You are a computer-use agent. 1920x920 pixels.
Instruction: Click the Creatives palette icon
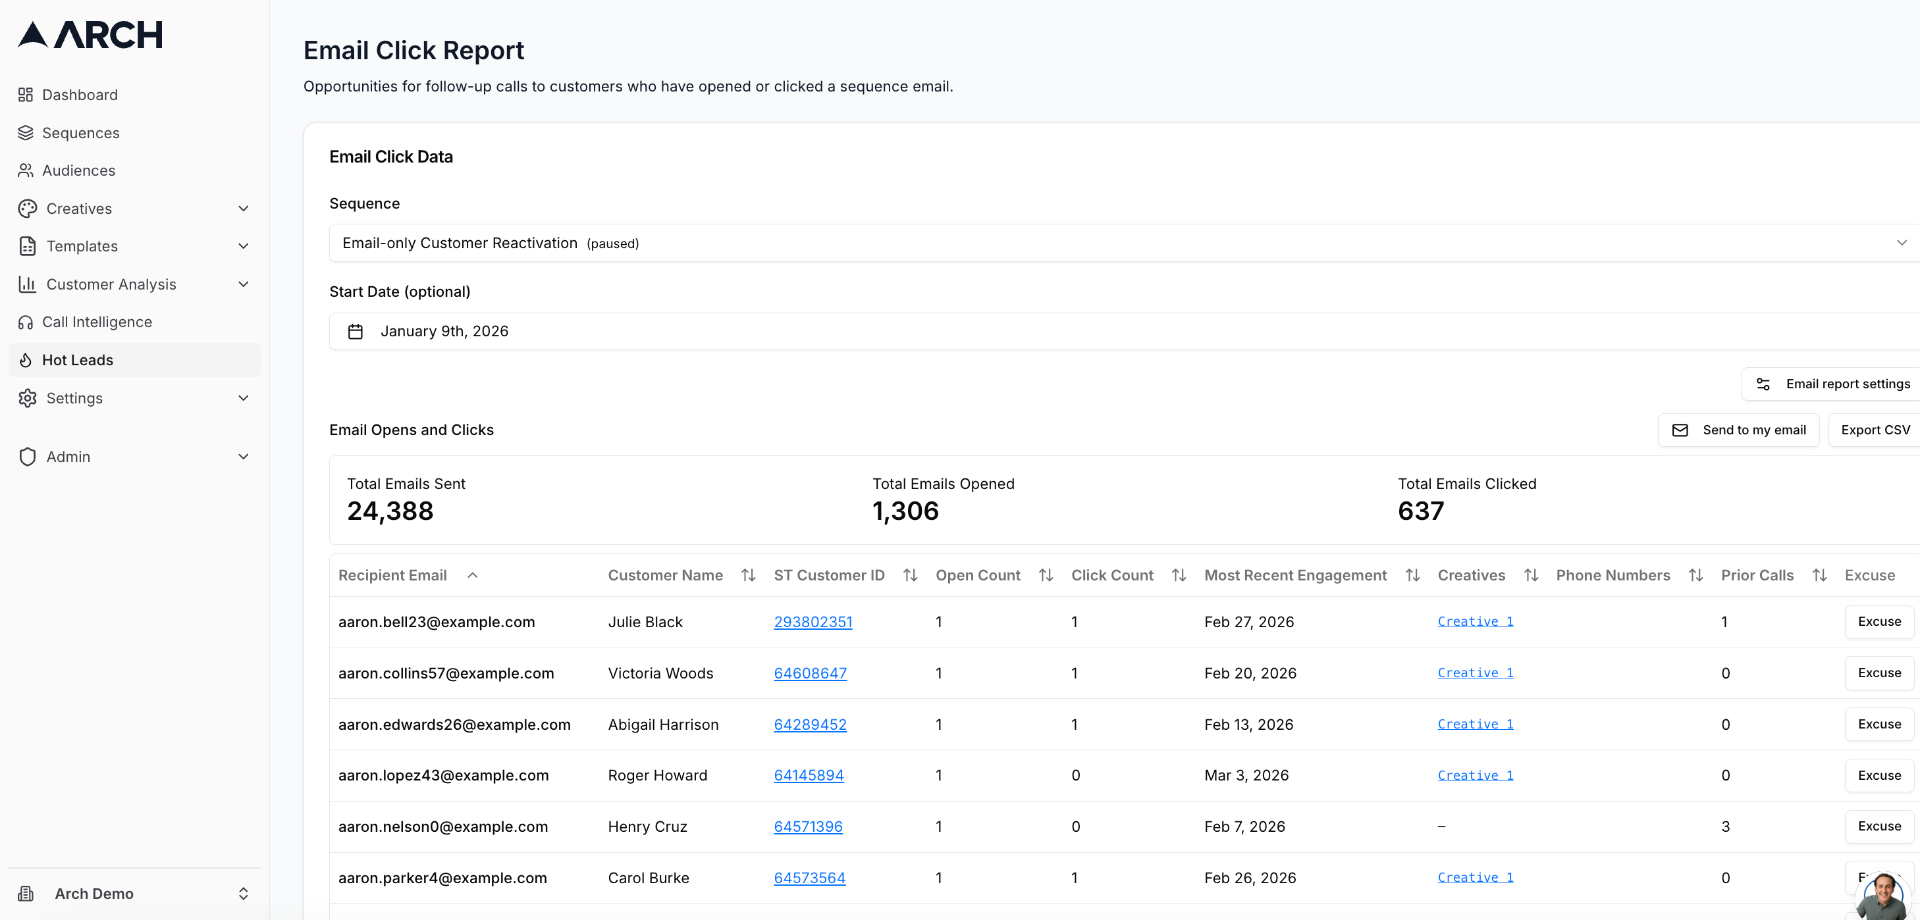(28, 209)
